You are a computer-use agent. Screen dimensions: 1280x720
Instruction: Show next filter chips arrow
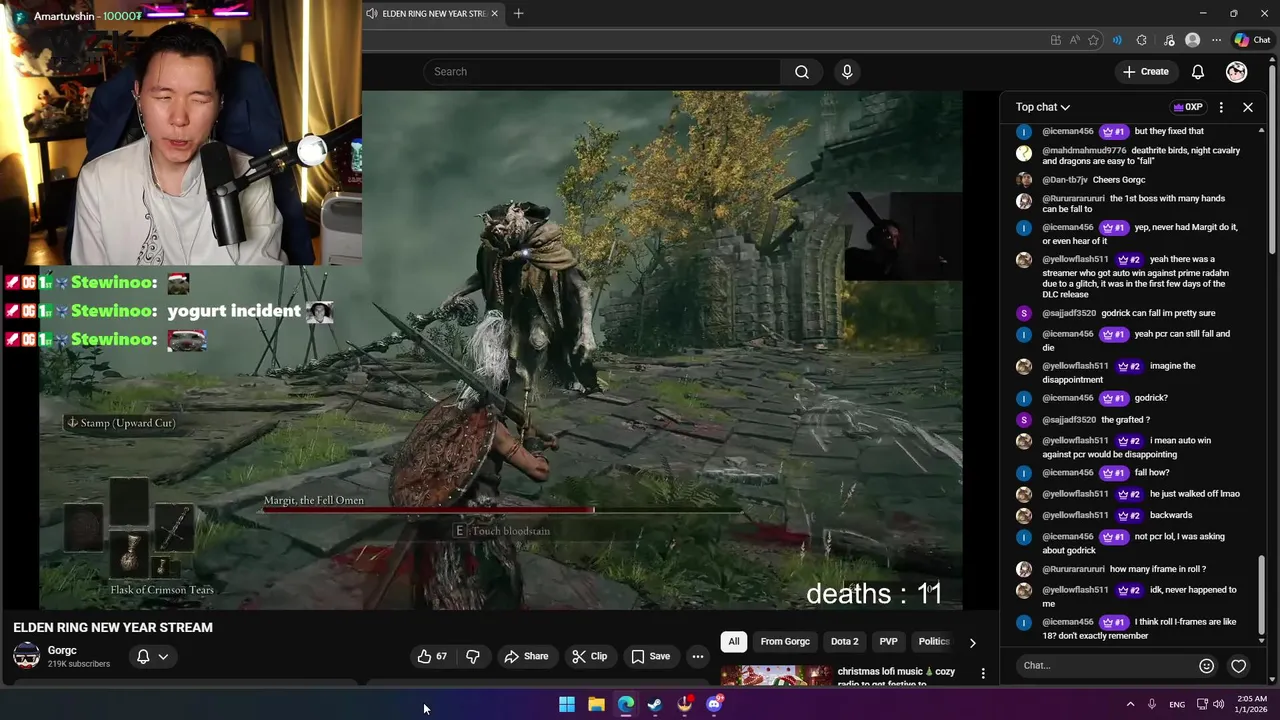pyautogui.click(x=972, y=643)
